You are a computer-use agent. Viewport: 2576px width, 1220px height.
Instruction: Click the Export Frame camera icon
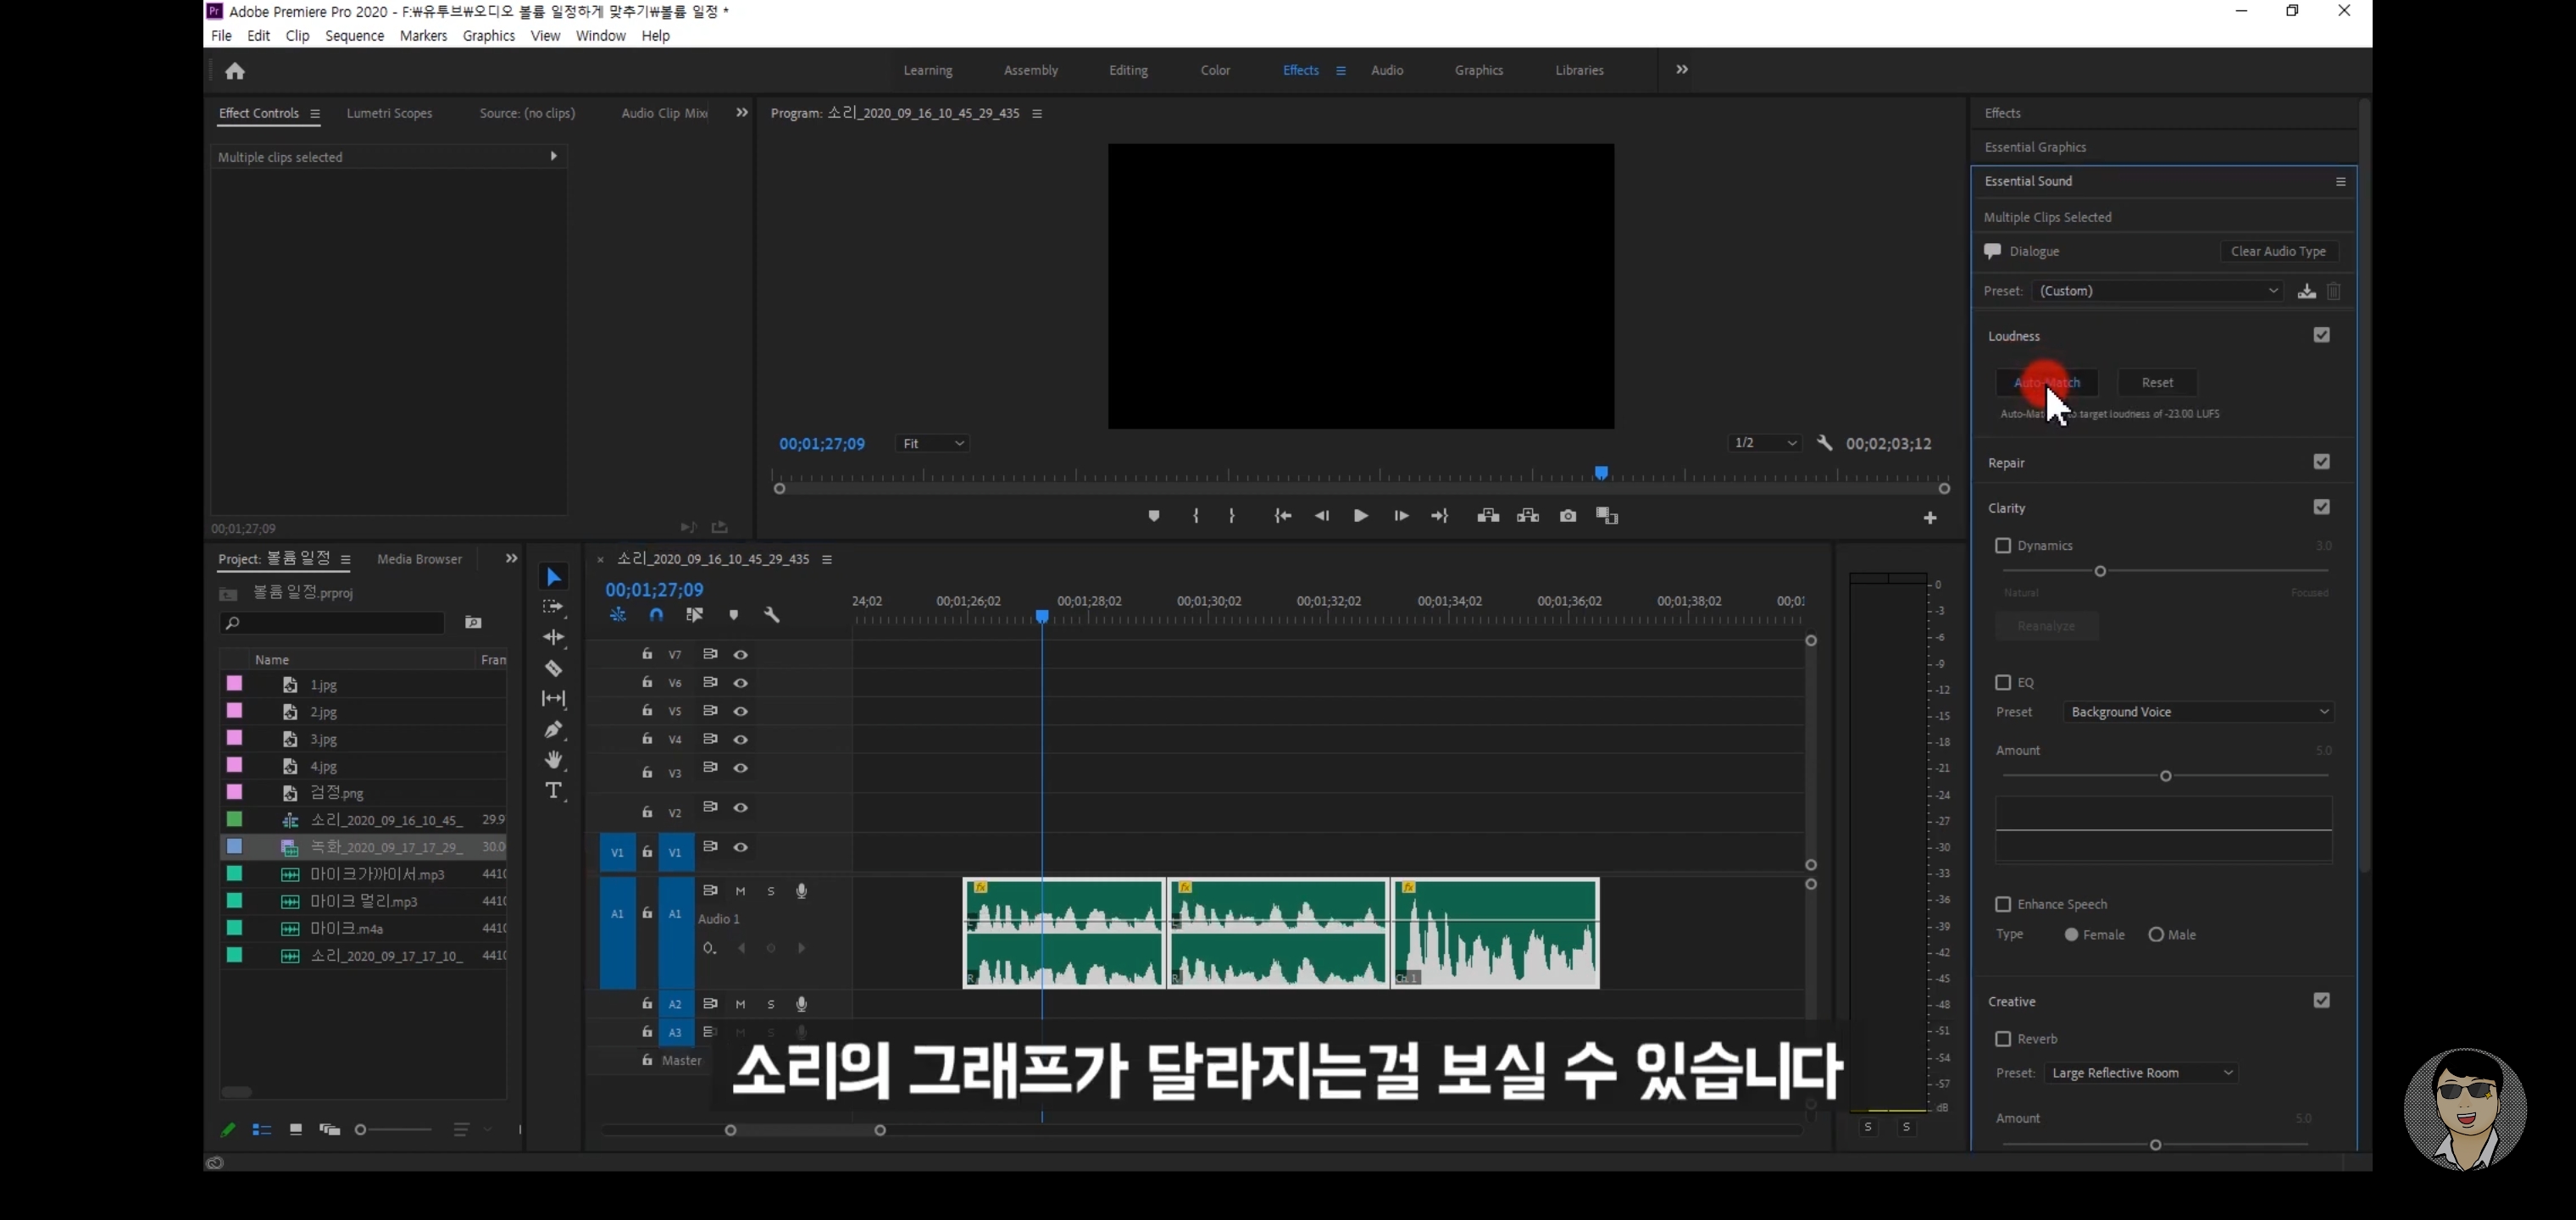(1567, 516)
